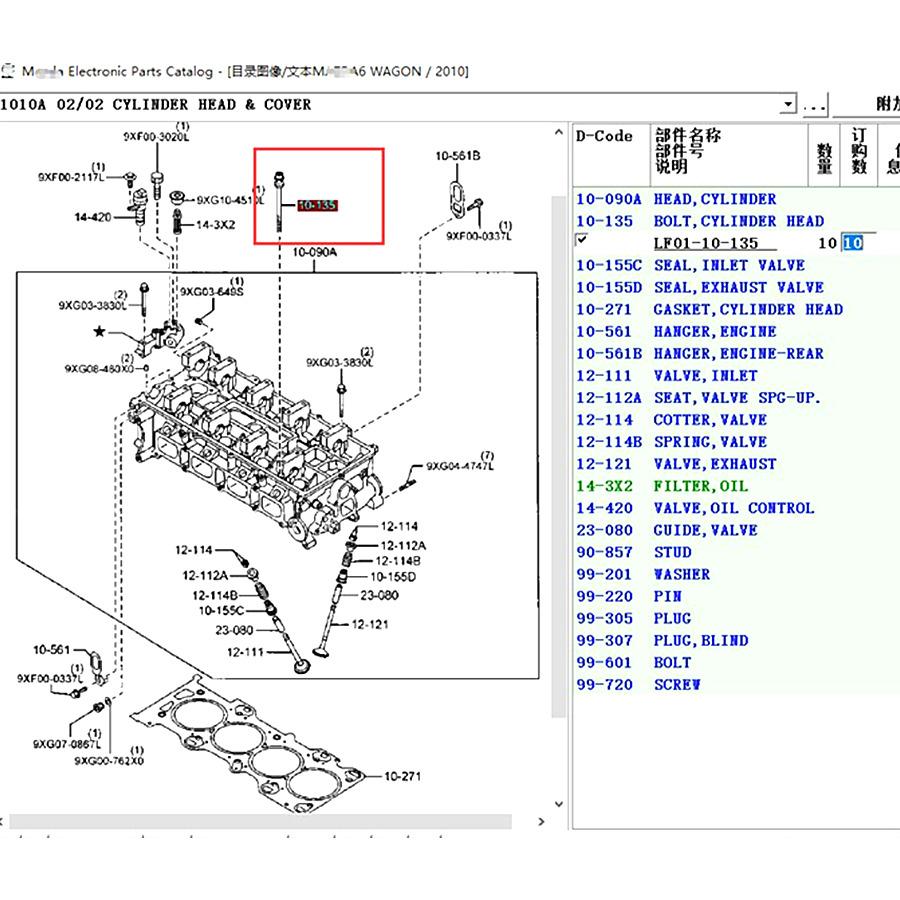Click the 14-3X2 oil filter part
This screenshot has height=900, width=900.
pyautogui.click(x=177, y=220)
